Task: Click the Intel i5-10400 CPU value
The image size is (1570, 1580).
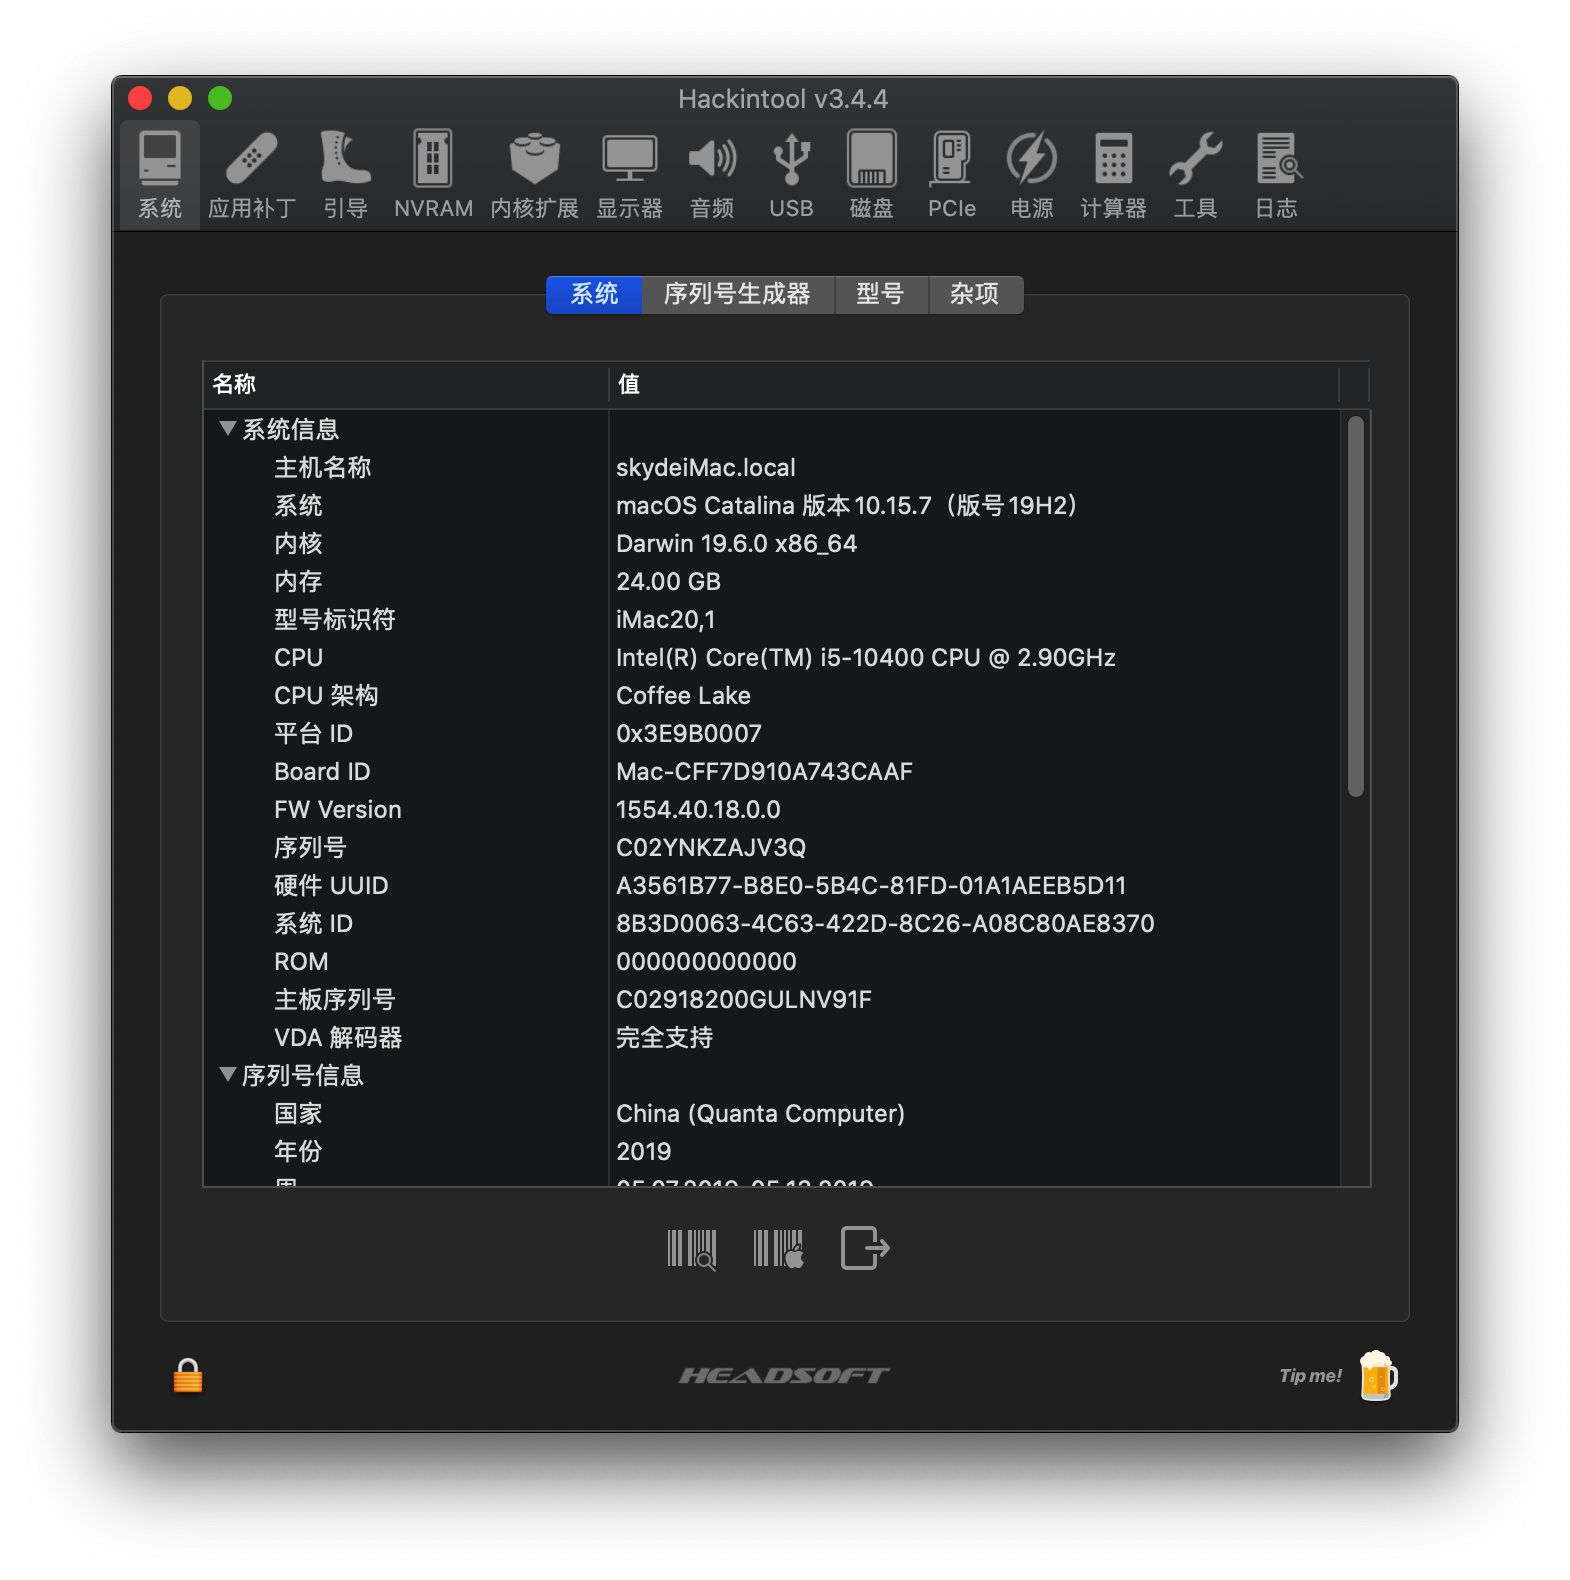Action: click(x=866, y=657)
